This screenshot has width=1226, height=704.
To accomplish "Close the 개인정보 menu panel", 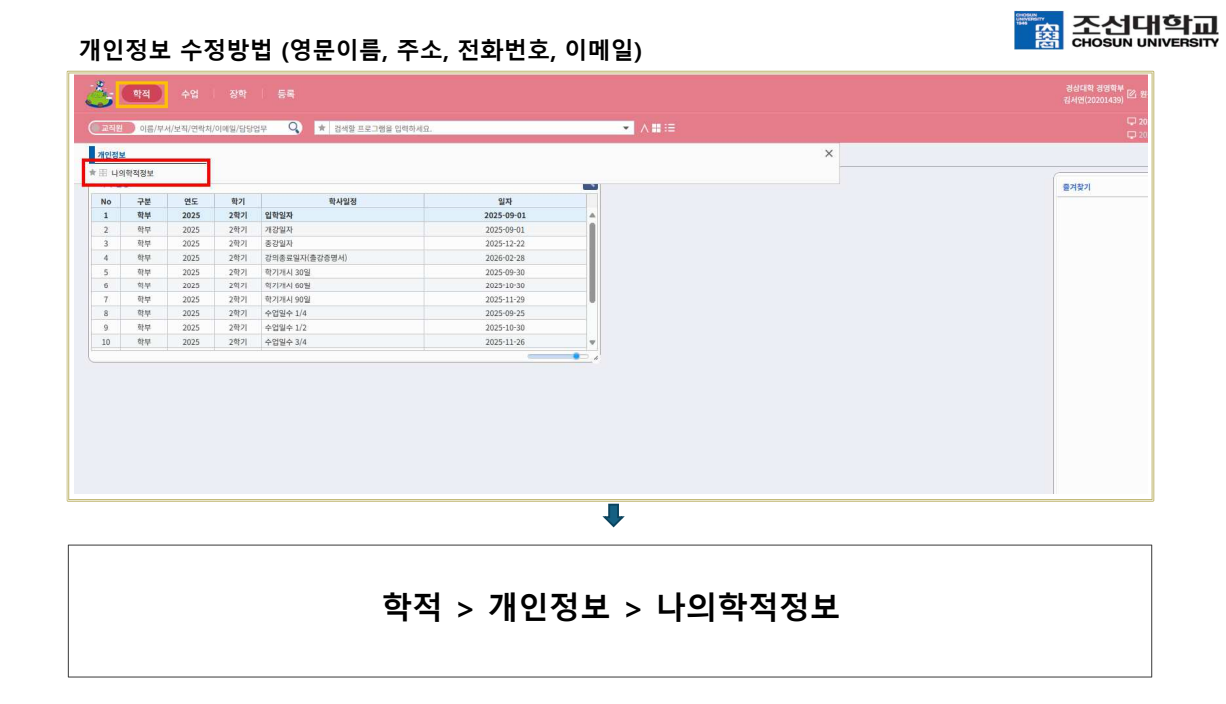I will (x=828, y=153).
